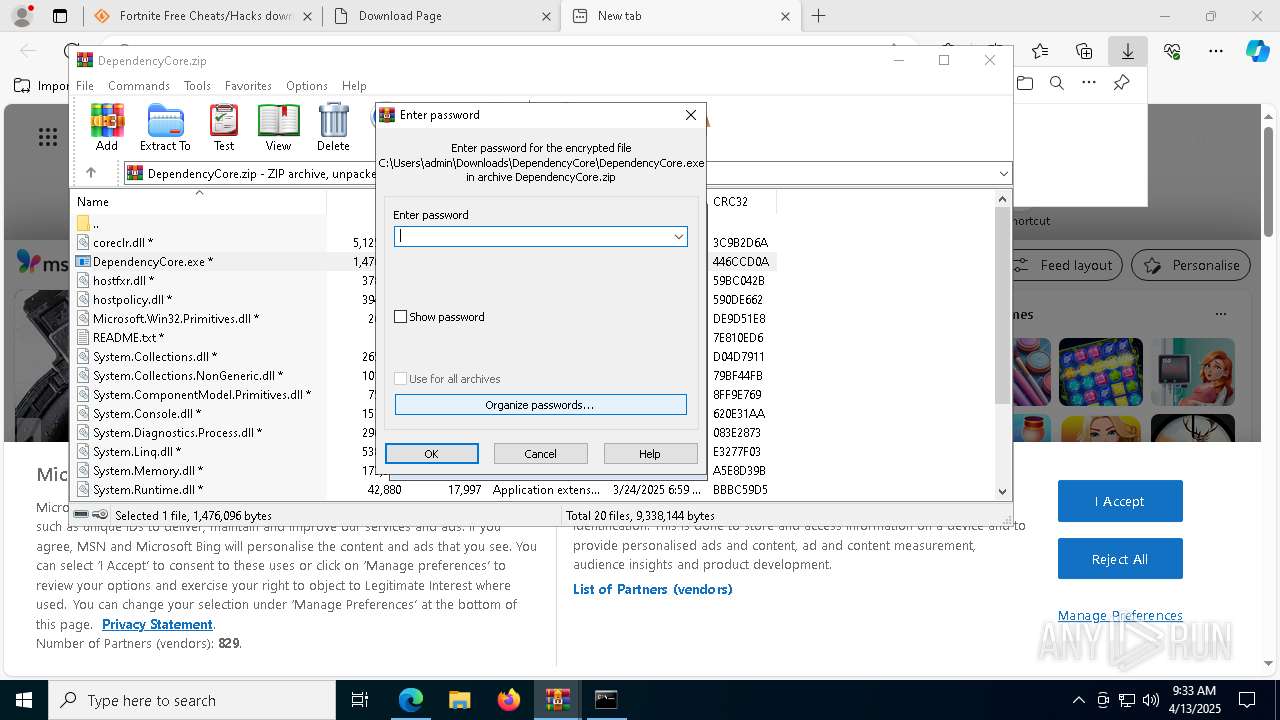Viewport: 1280px width, 720px height.
Task: Open the Commands menu
Action: coord(139,86)
